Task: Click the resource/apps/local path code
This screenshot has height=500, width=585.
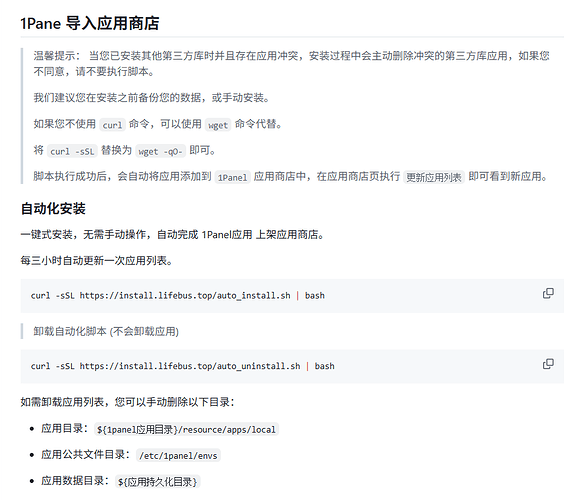Action: [x=186, y=429]
